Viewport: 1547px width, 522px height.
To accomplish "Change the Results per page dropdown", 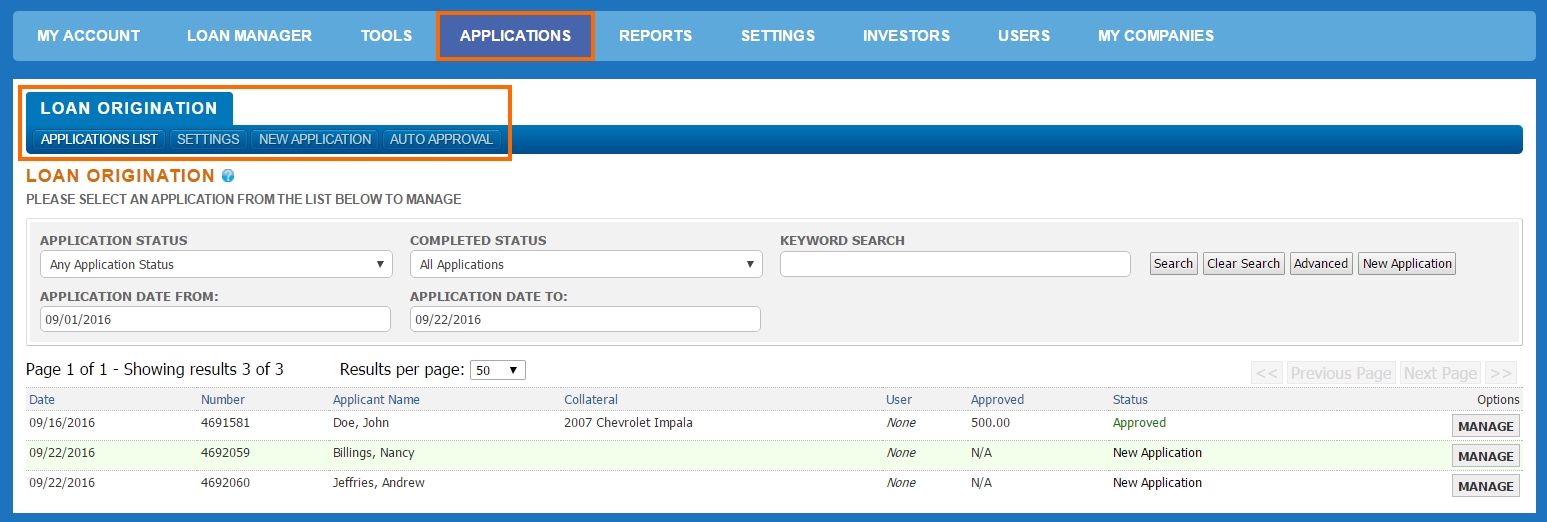I will pos(498,370).
